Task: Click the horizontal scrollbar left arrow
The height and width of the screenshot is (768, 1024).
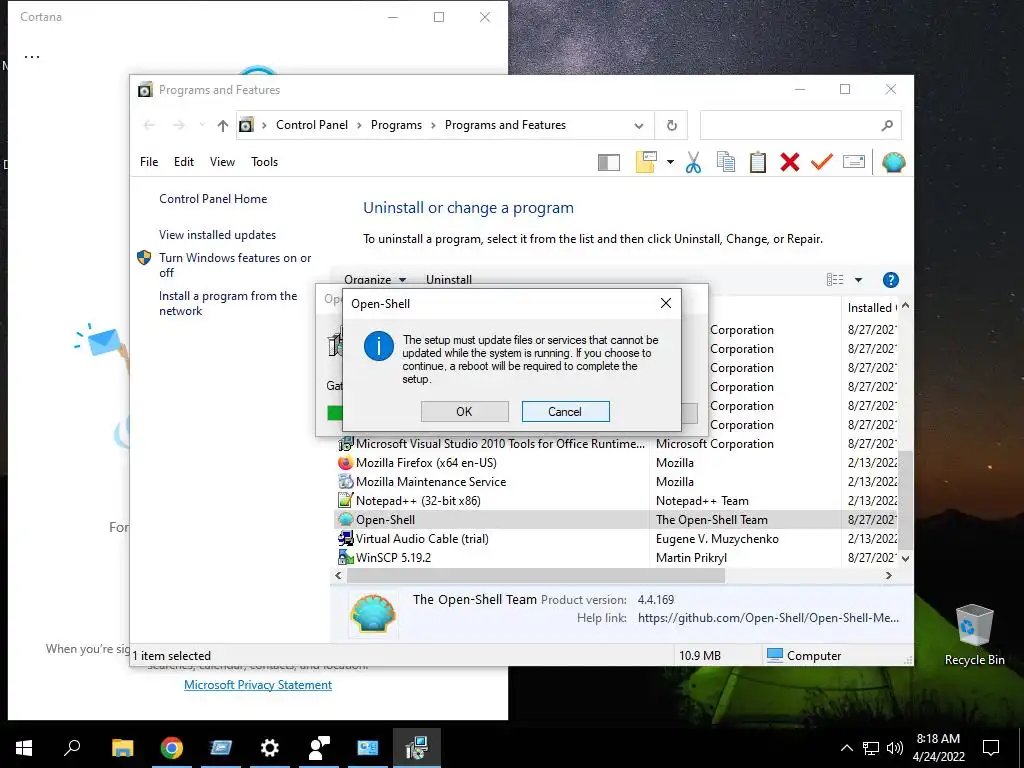Action: coord(338,575)
